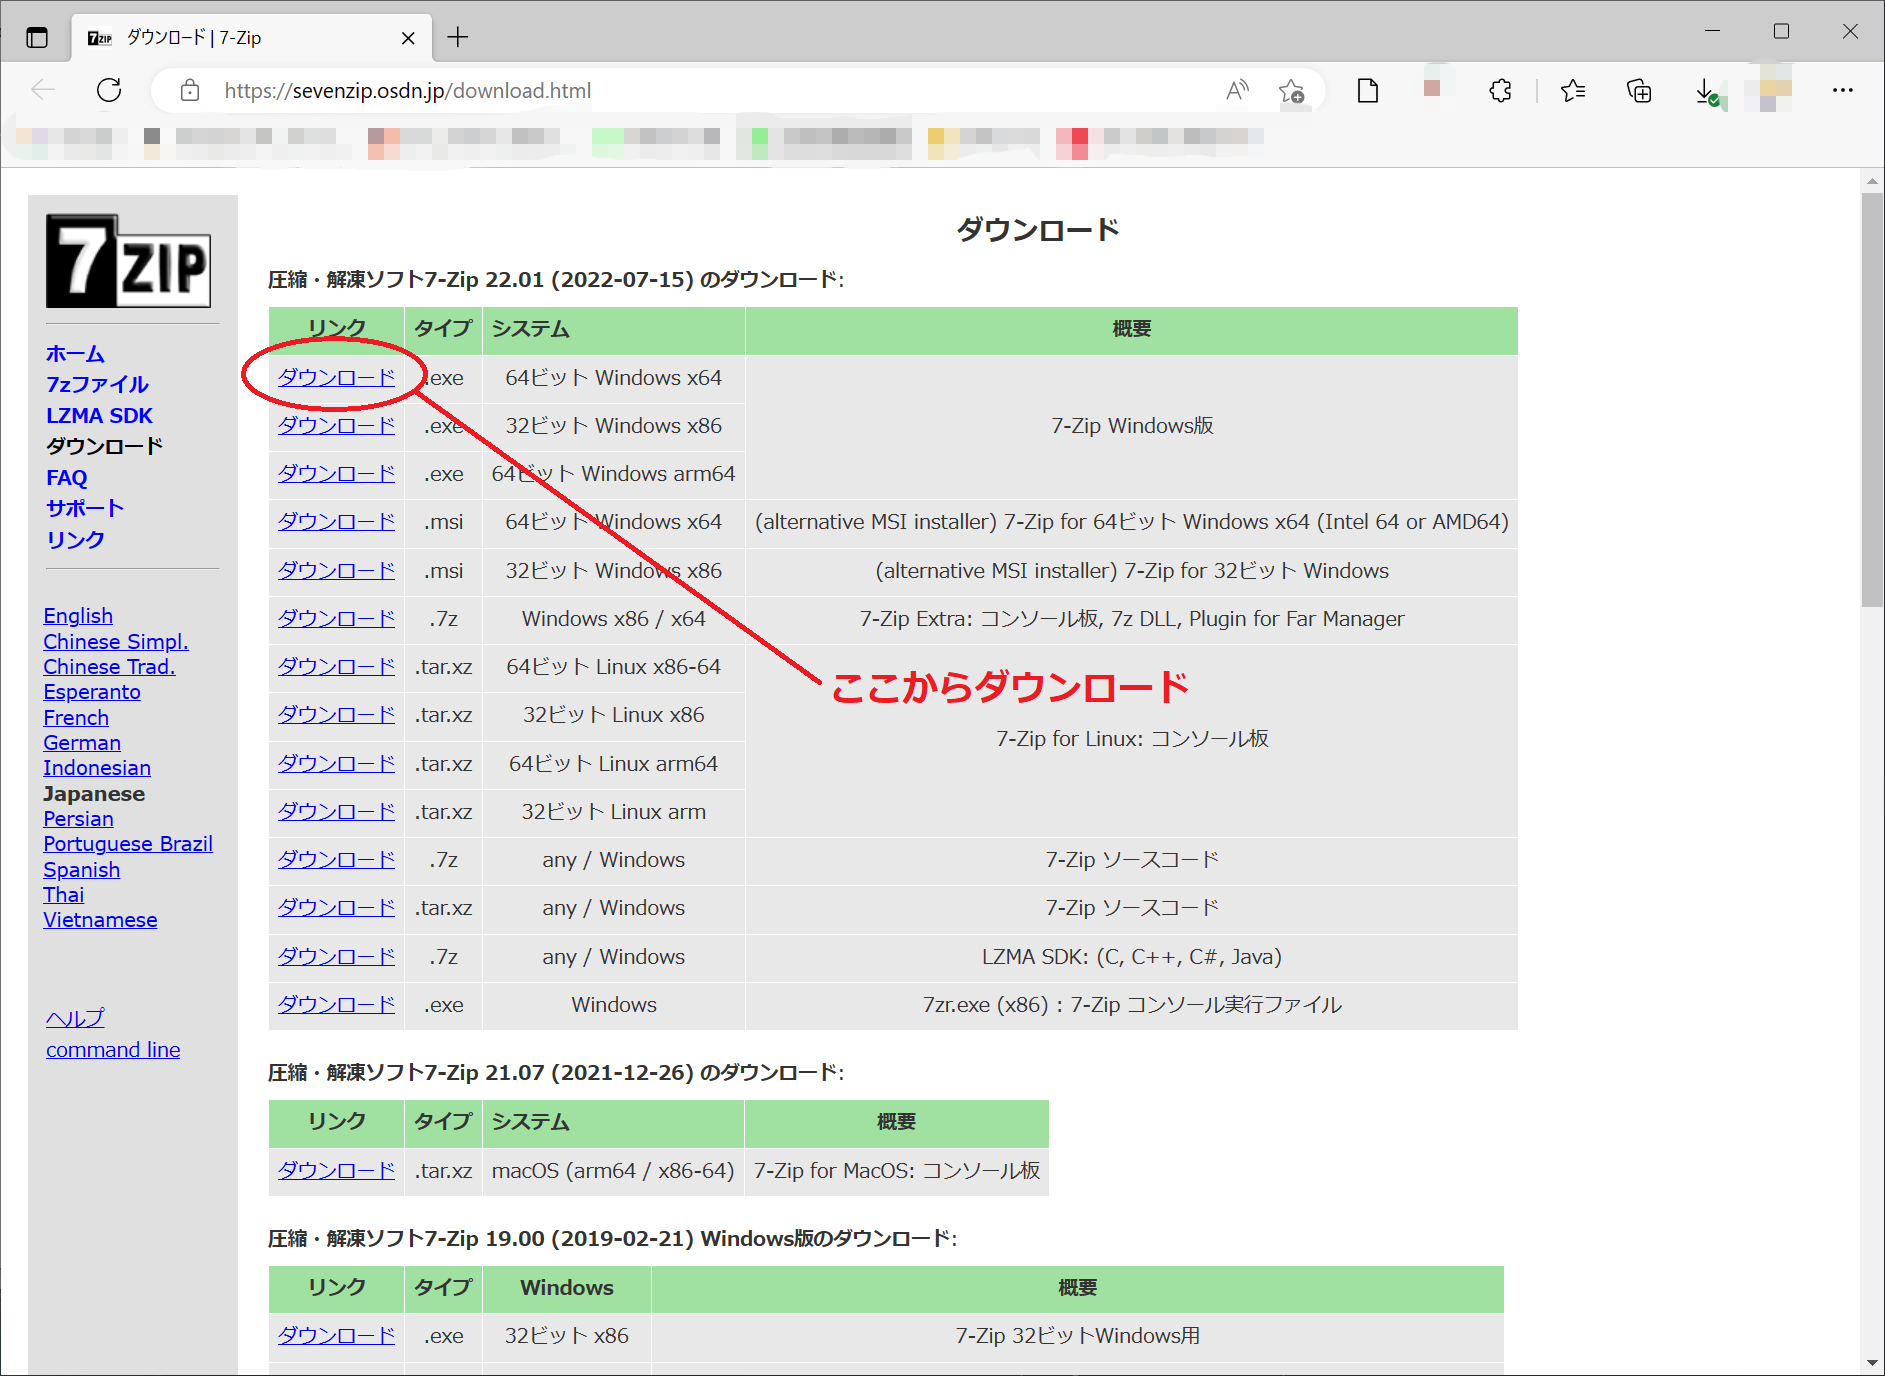The height and width of the screenshot is (1376, 1885).
Task: Download LZMA SDK .7z
Action: [x=336, y=956]
